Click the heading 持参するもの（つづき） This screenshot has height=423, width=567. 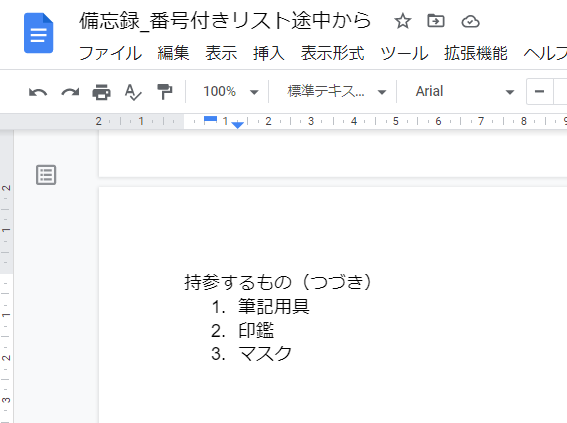(278, 282)
